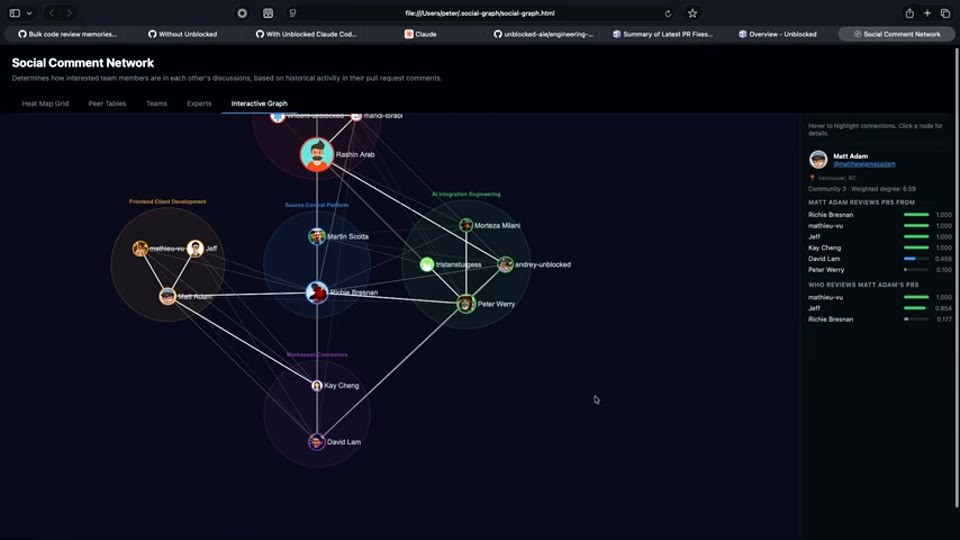The image size is (960, 540).
Task: Select the David Lam graph node
Action: click(317, 441)
